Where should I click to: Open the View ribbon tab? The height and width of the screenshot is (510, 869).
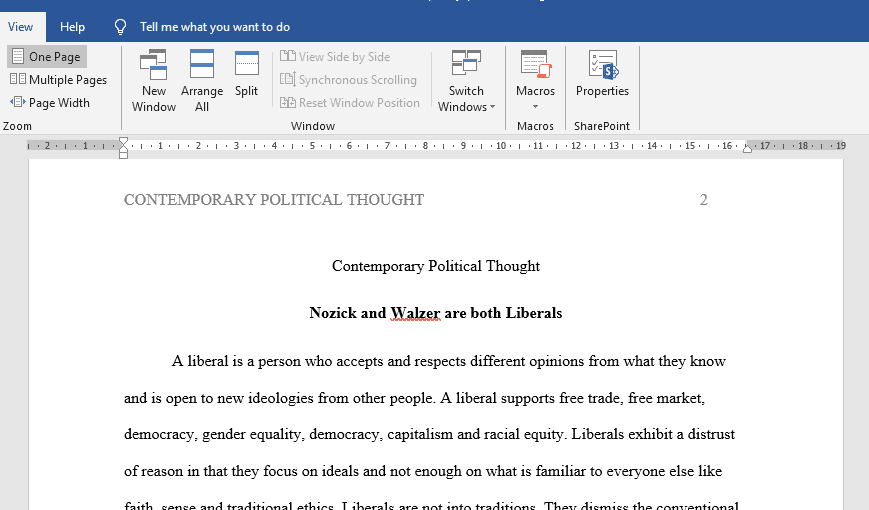click(21, 27)
